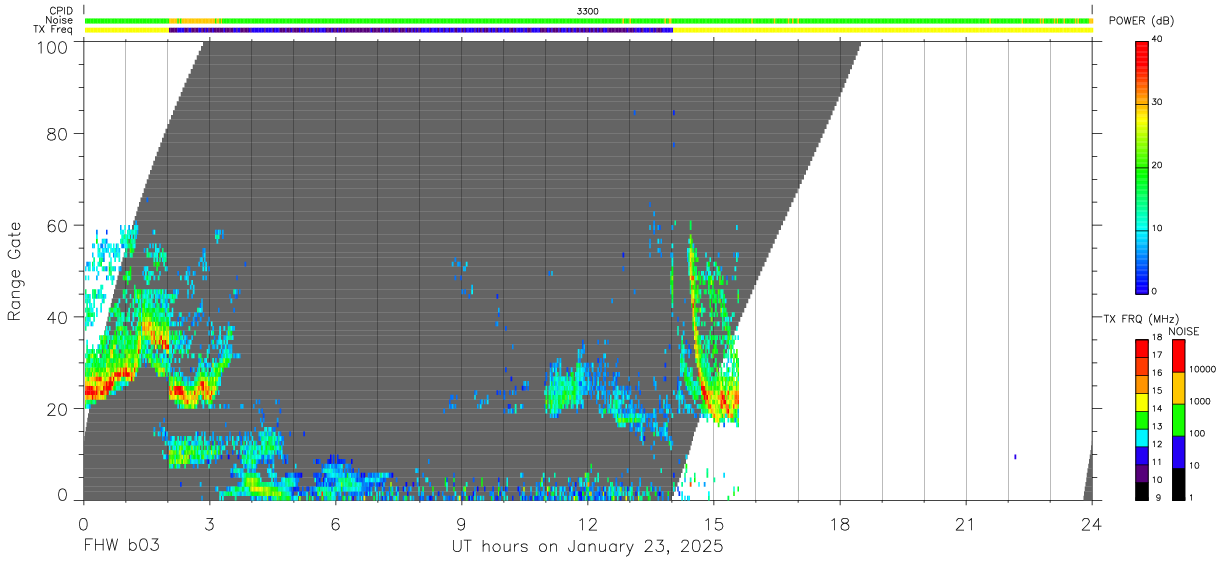Pick the red 17–18 MHz swatch in TX FRQ legend
Image resolution: width=1228 pixels, height=567 pixels.
pos(1141,349)
